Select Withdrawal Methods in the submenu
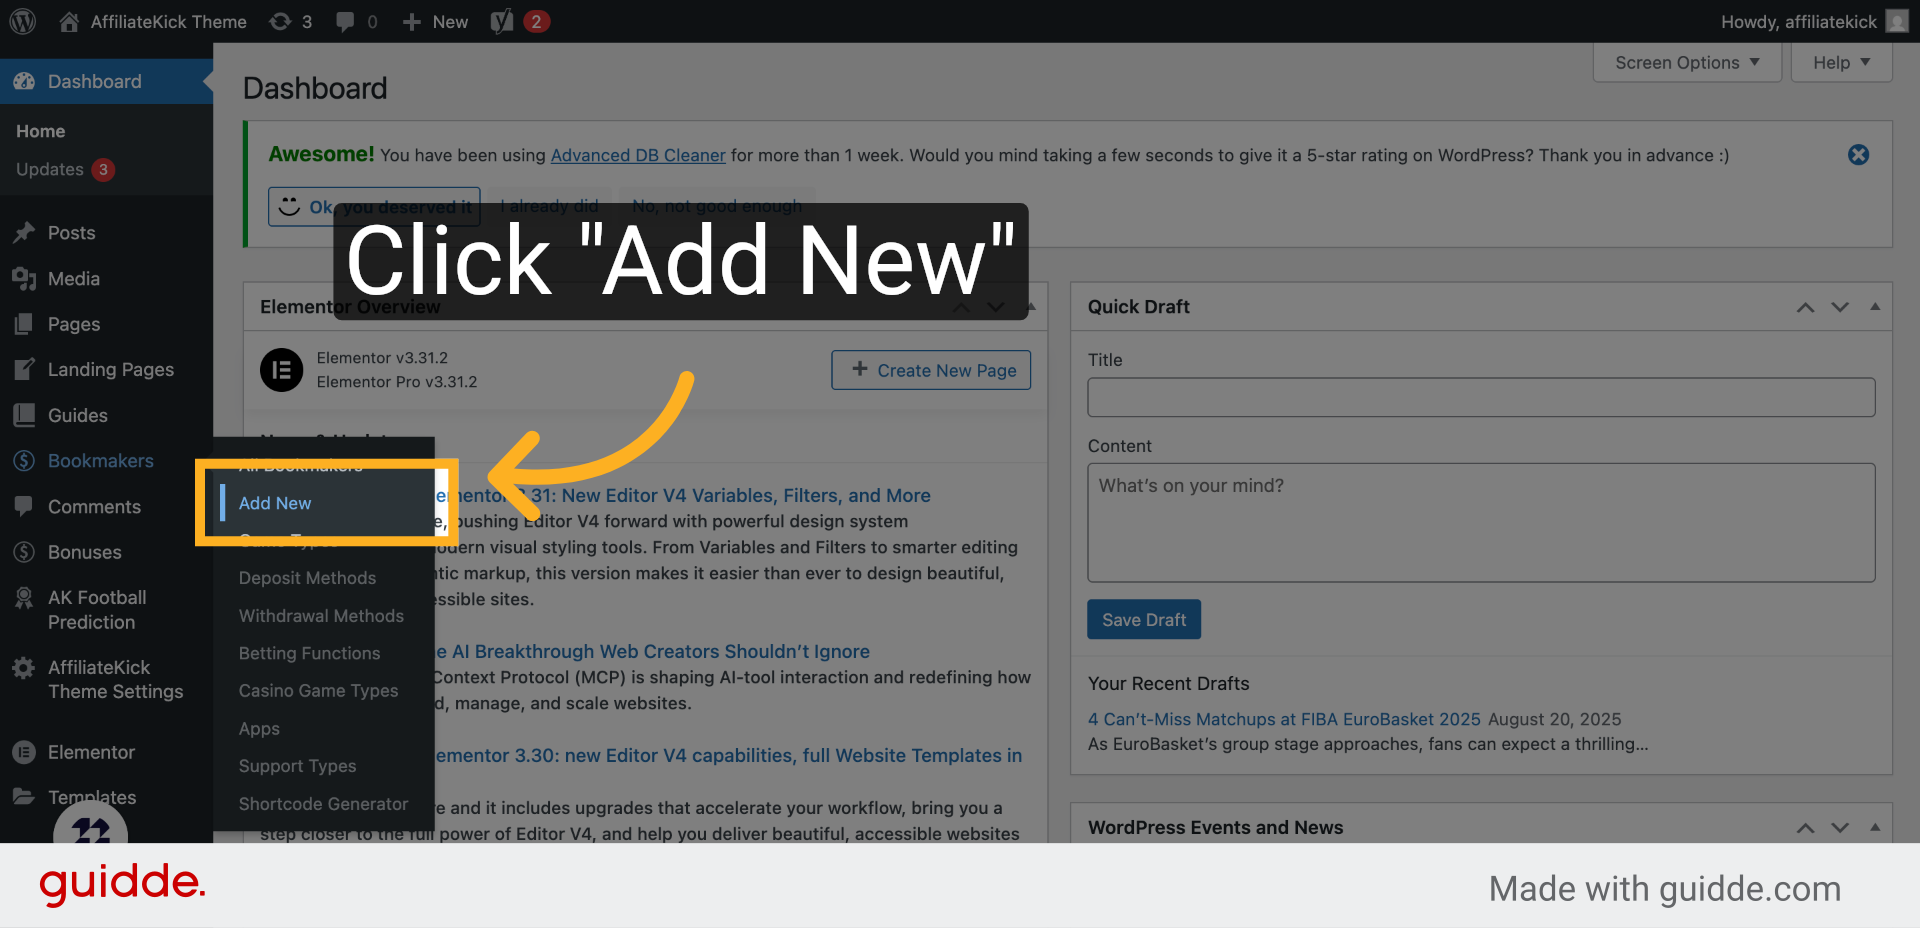 (x=321, y=616)
